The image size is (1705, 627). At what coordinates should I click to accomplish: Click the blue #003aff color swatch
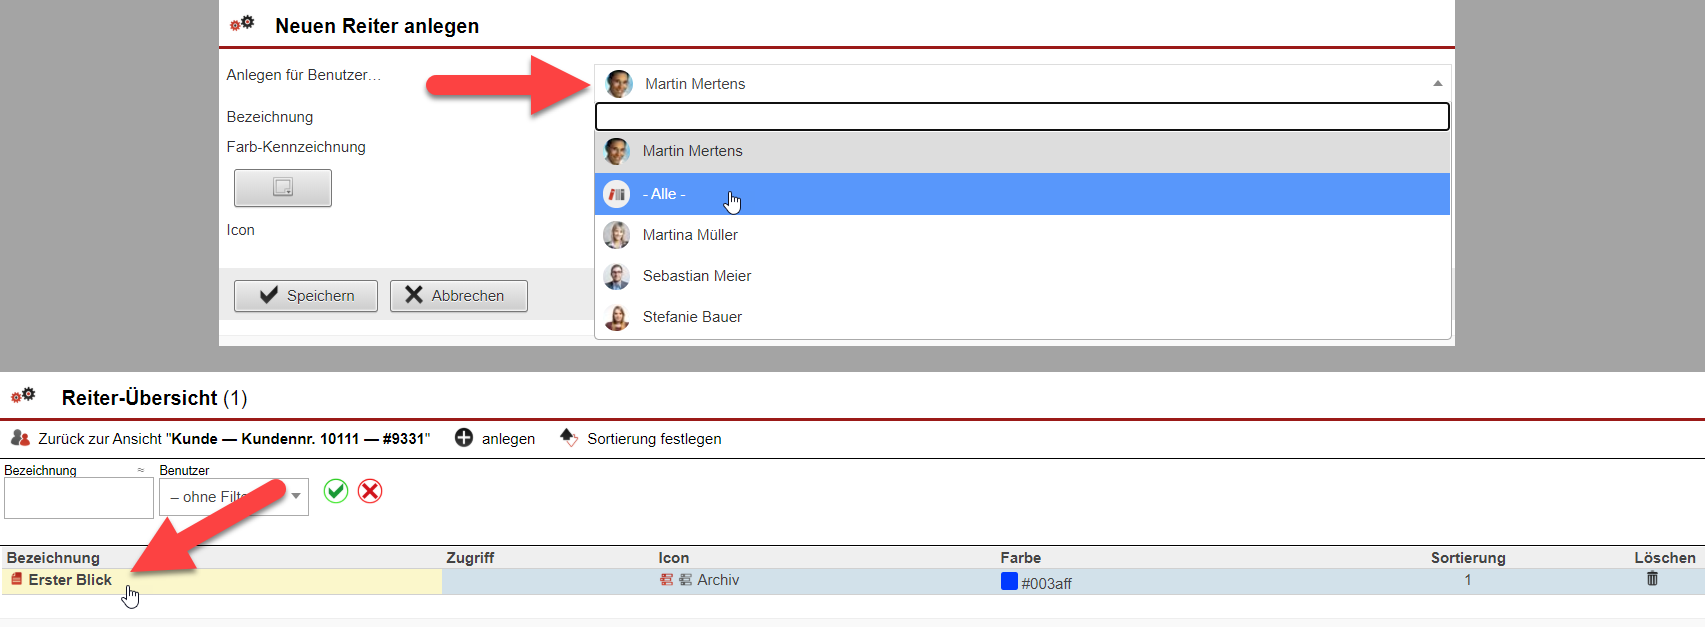point(1009,582)
